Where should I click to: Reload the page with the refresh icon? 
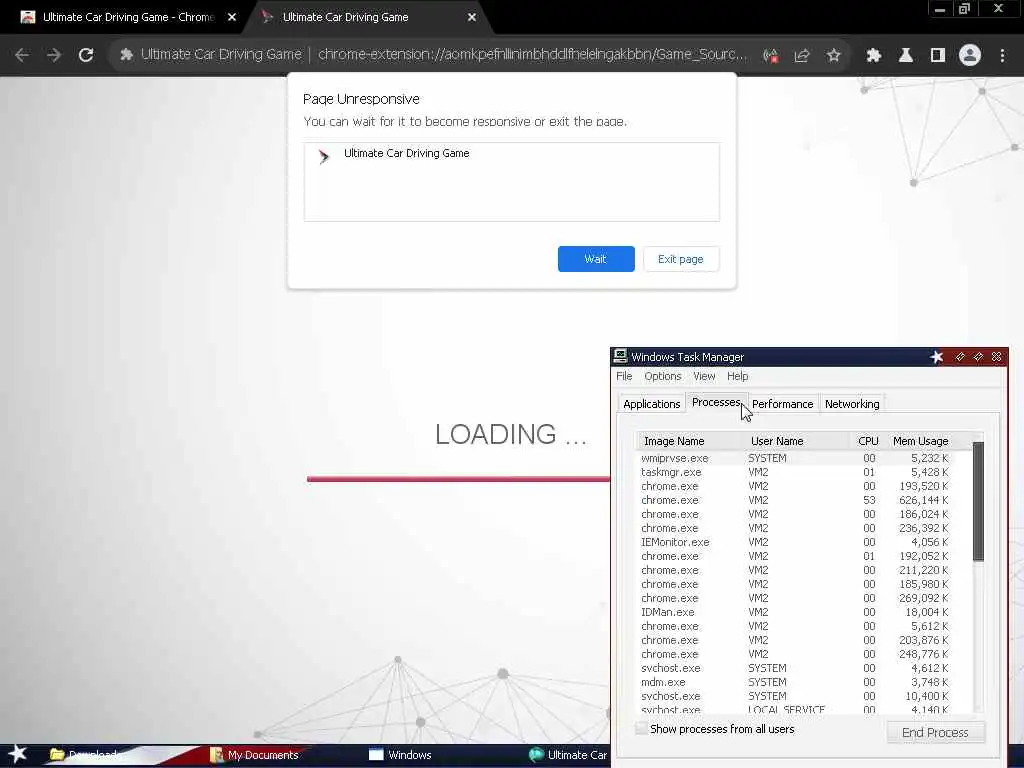[x=86, y=55]
